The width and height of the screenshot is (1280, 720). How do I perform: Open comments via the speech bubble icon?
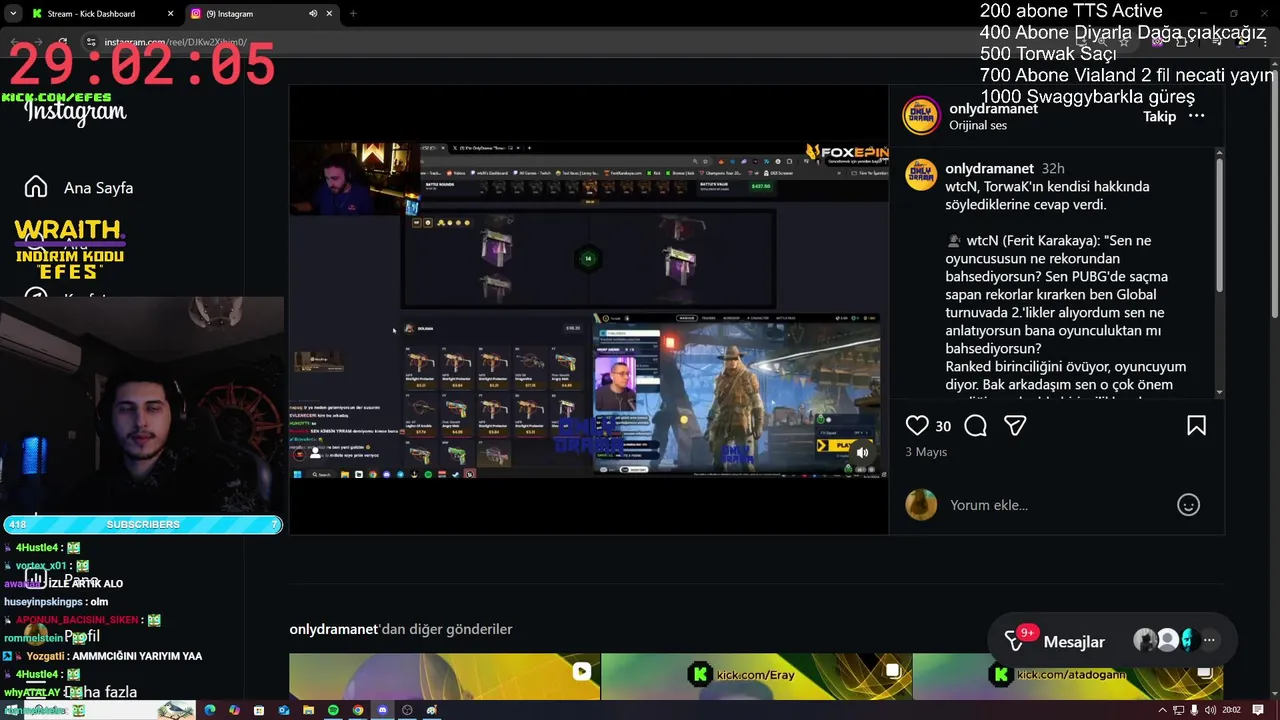click(976, 426)
